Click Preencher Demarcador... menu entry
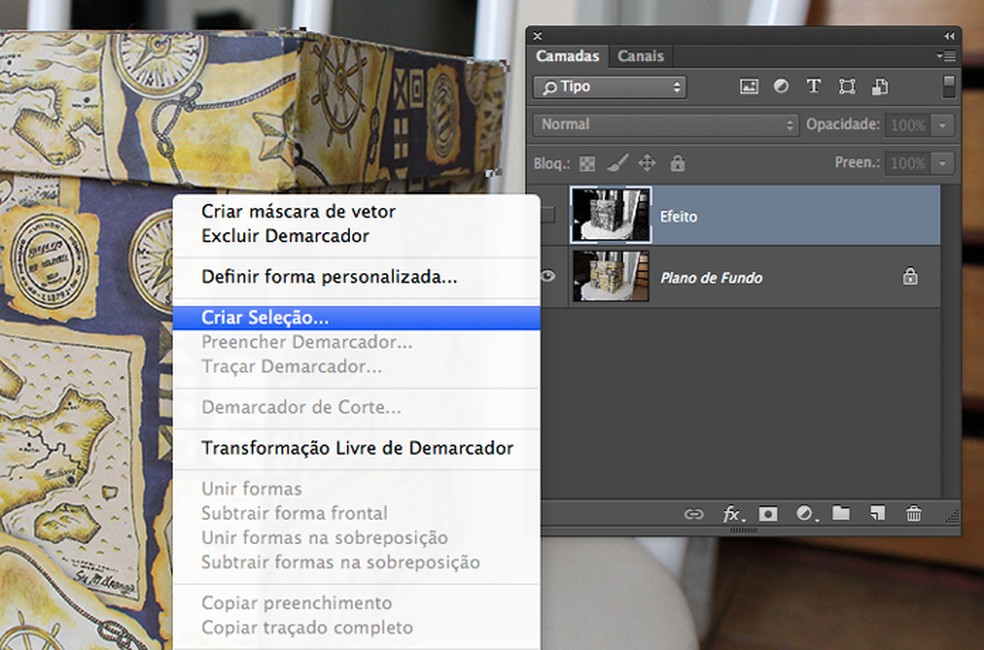 pyautogui.click(x=356, y=342)
